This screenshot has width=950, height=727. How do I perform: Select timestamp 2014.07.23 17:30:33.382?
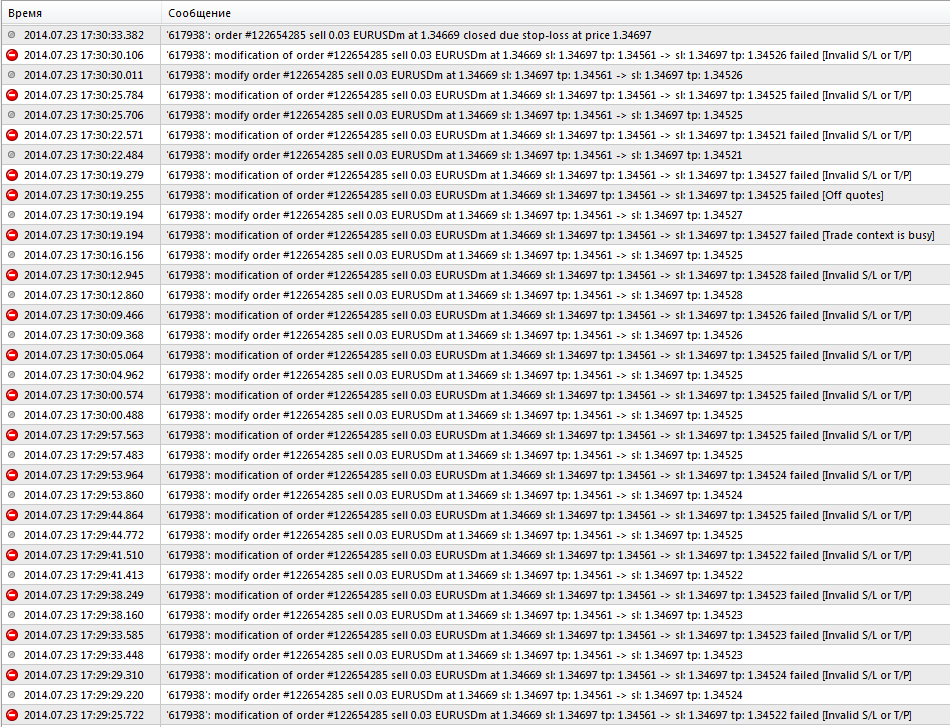[x=84, y=35]
